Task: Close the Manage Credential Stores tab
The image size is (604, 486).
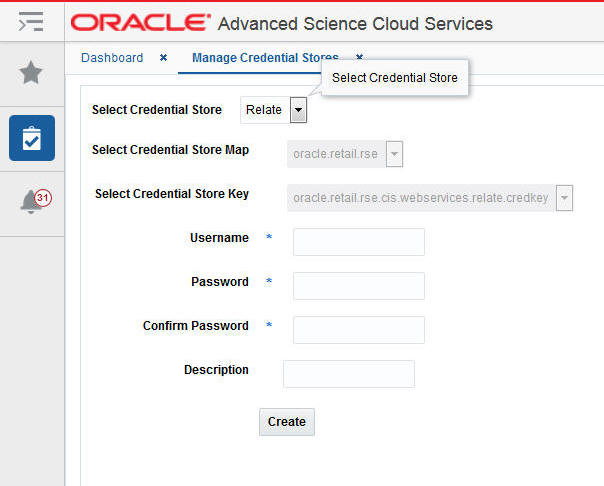Action: pyautogui.click(x=359, y=57)
